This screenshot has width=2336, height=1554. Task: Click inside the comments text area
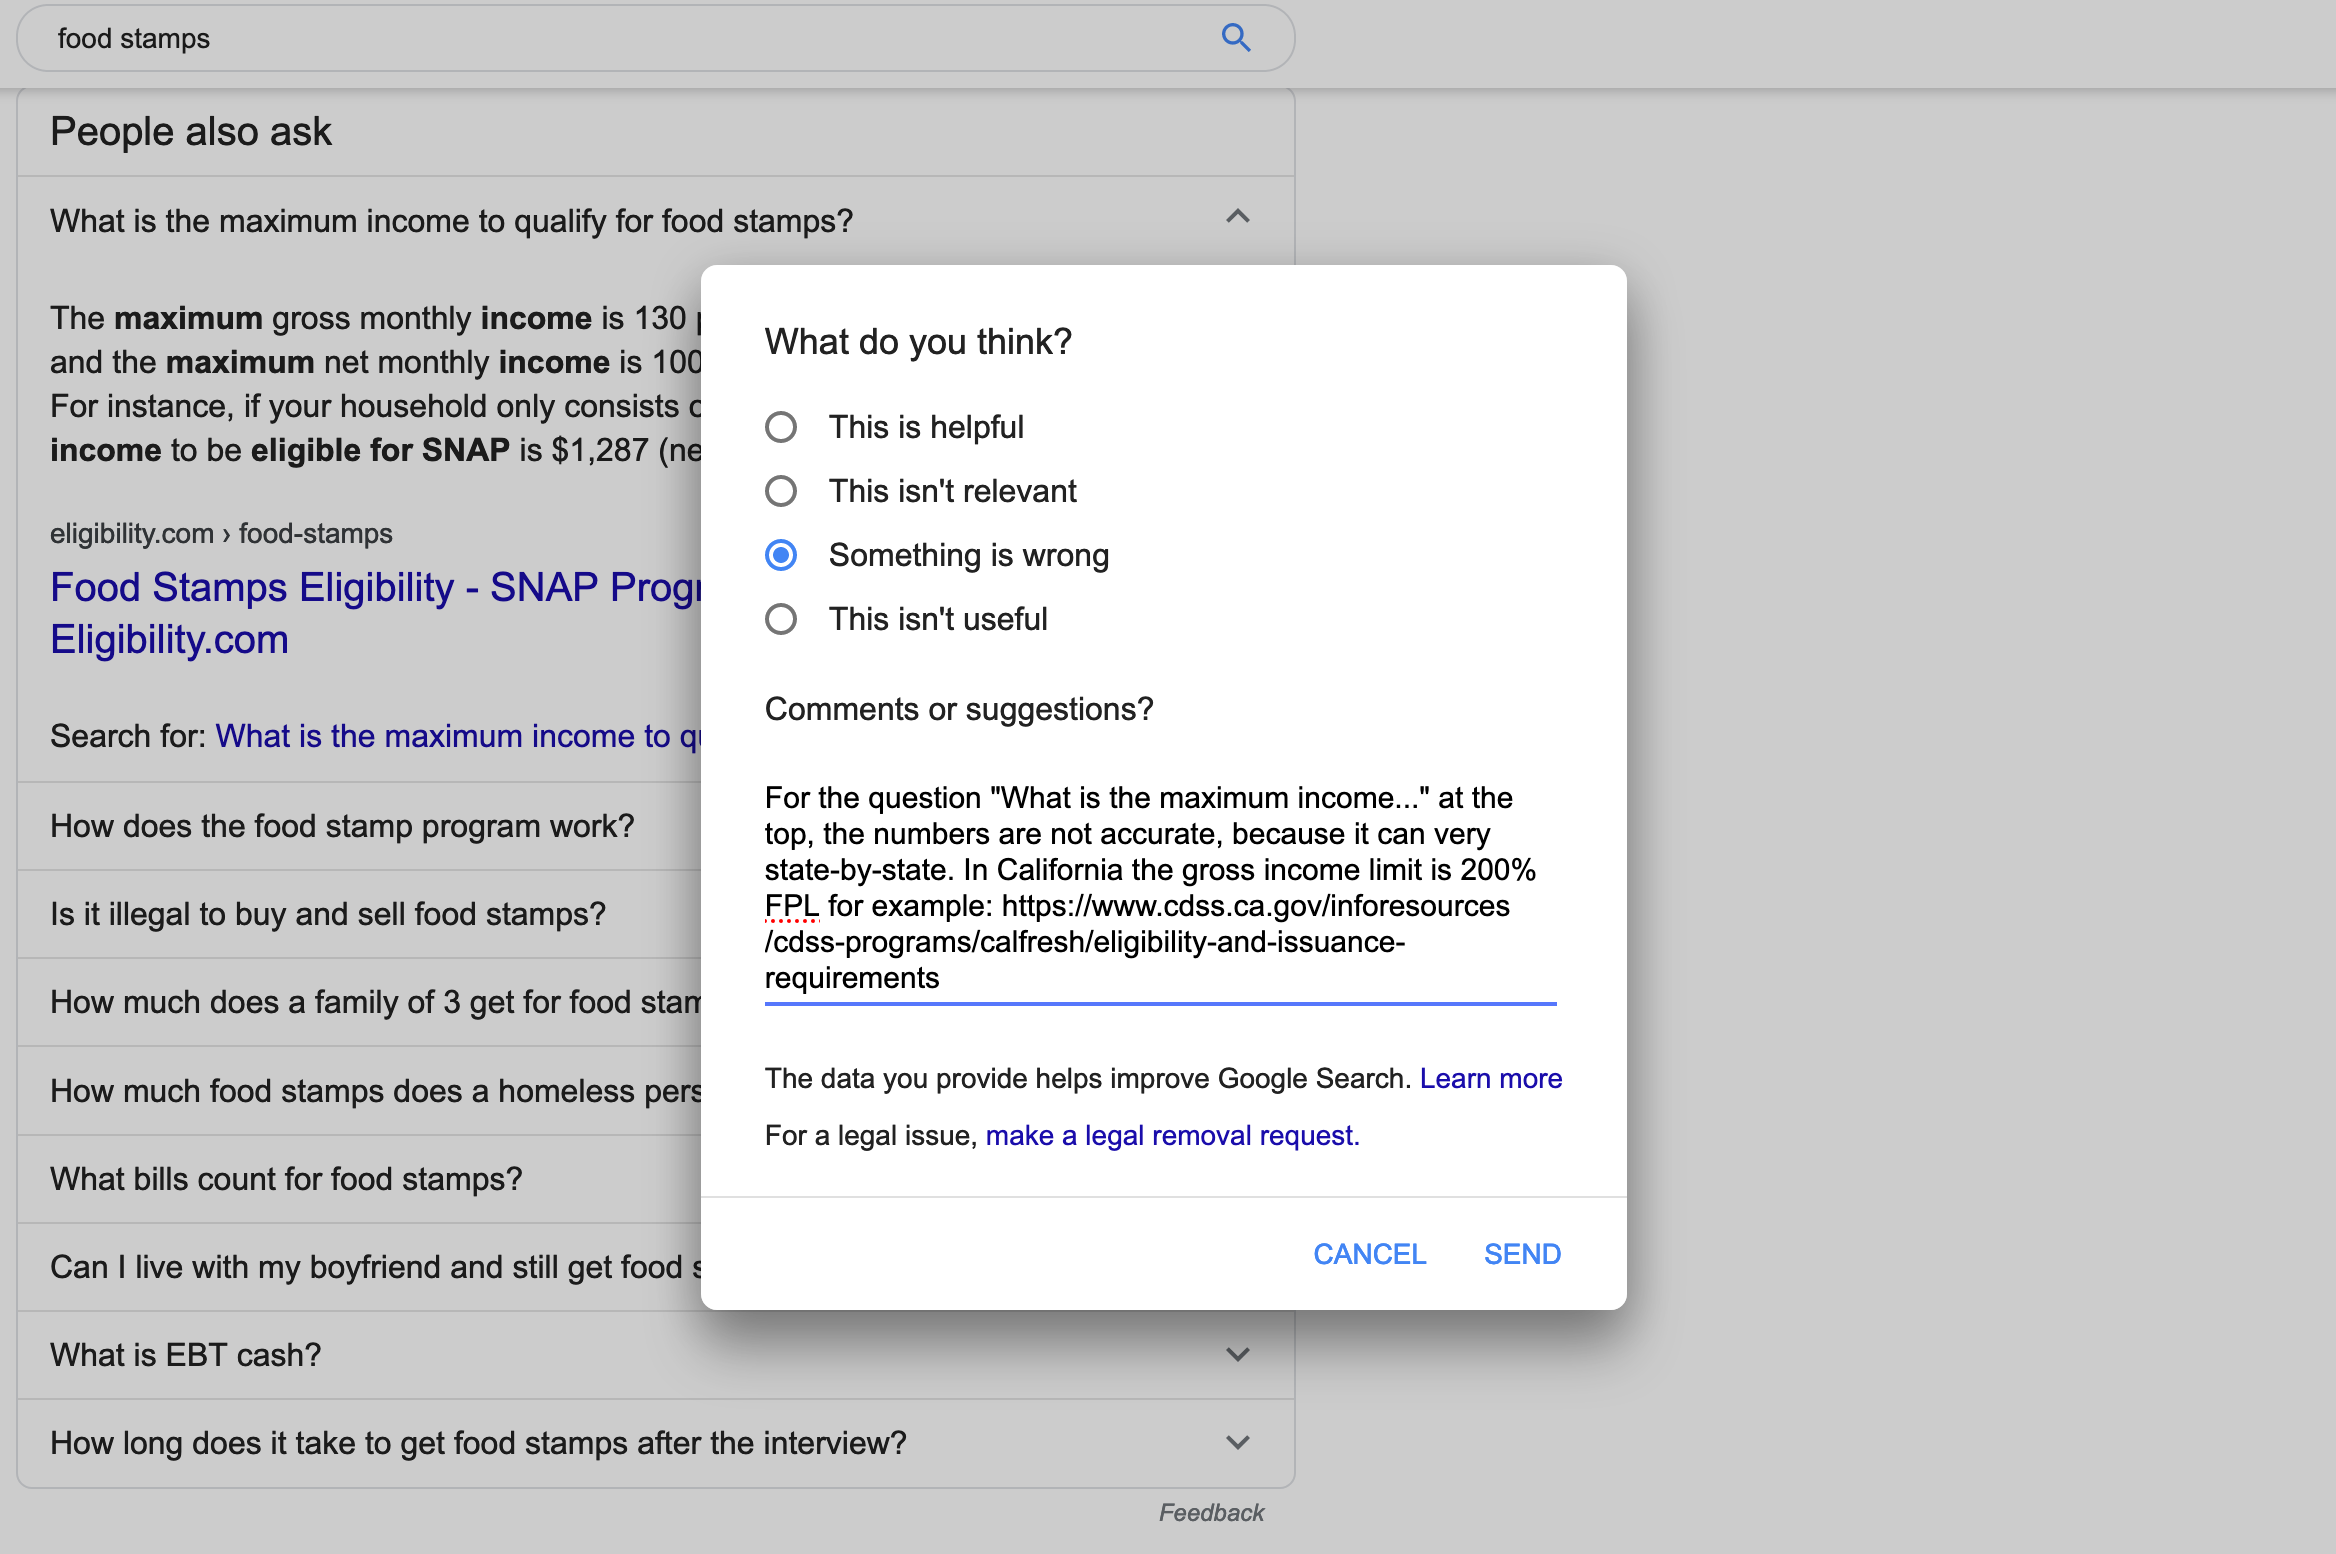pos(1160,887)
